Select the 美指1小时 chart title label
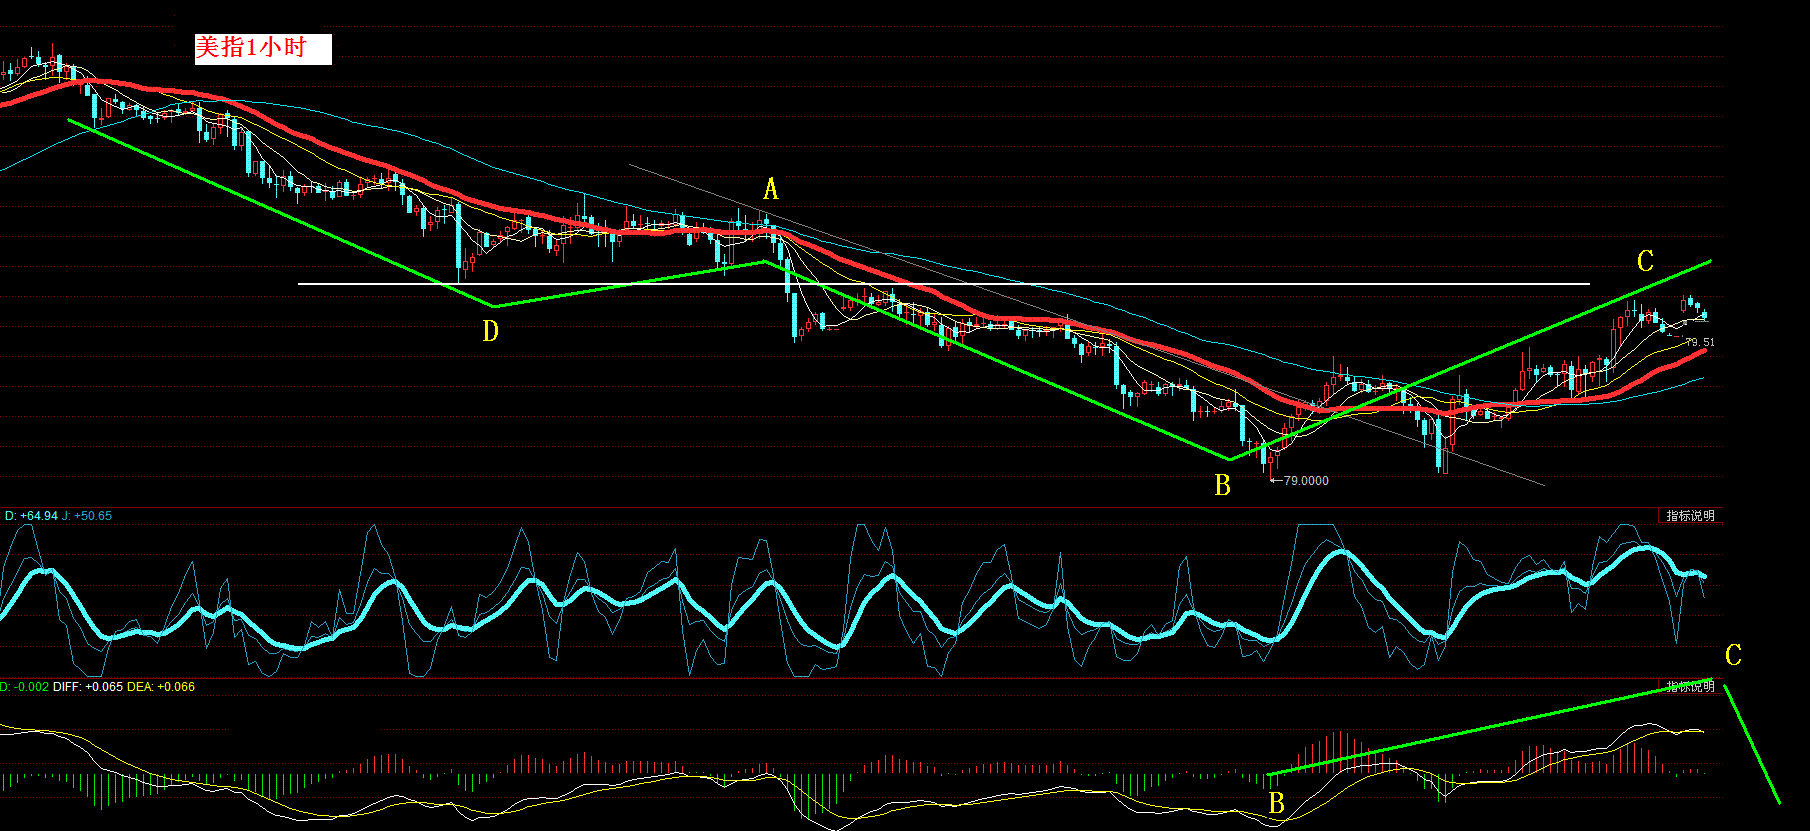 click(x=263, y=48)
